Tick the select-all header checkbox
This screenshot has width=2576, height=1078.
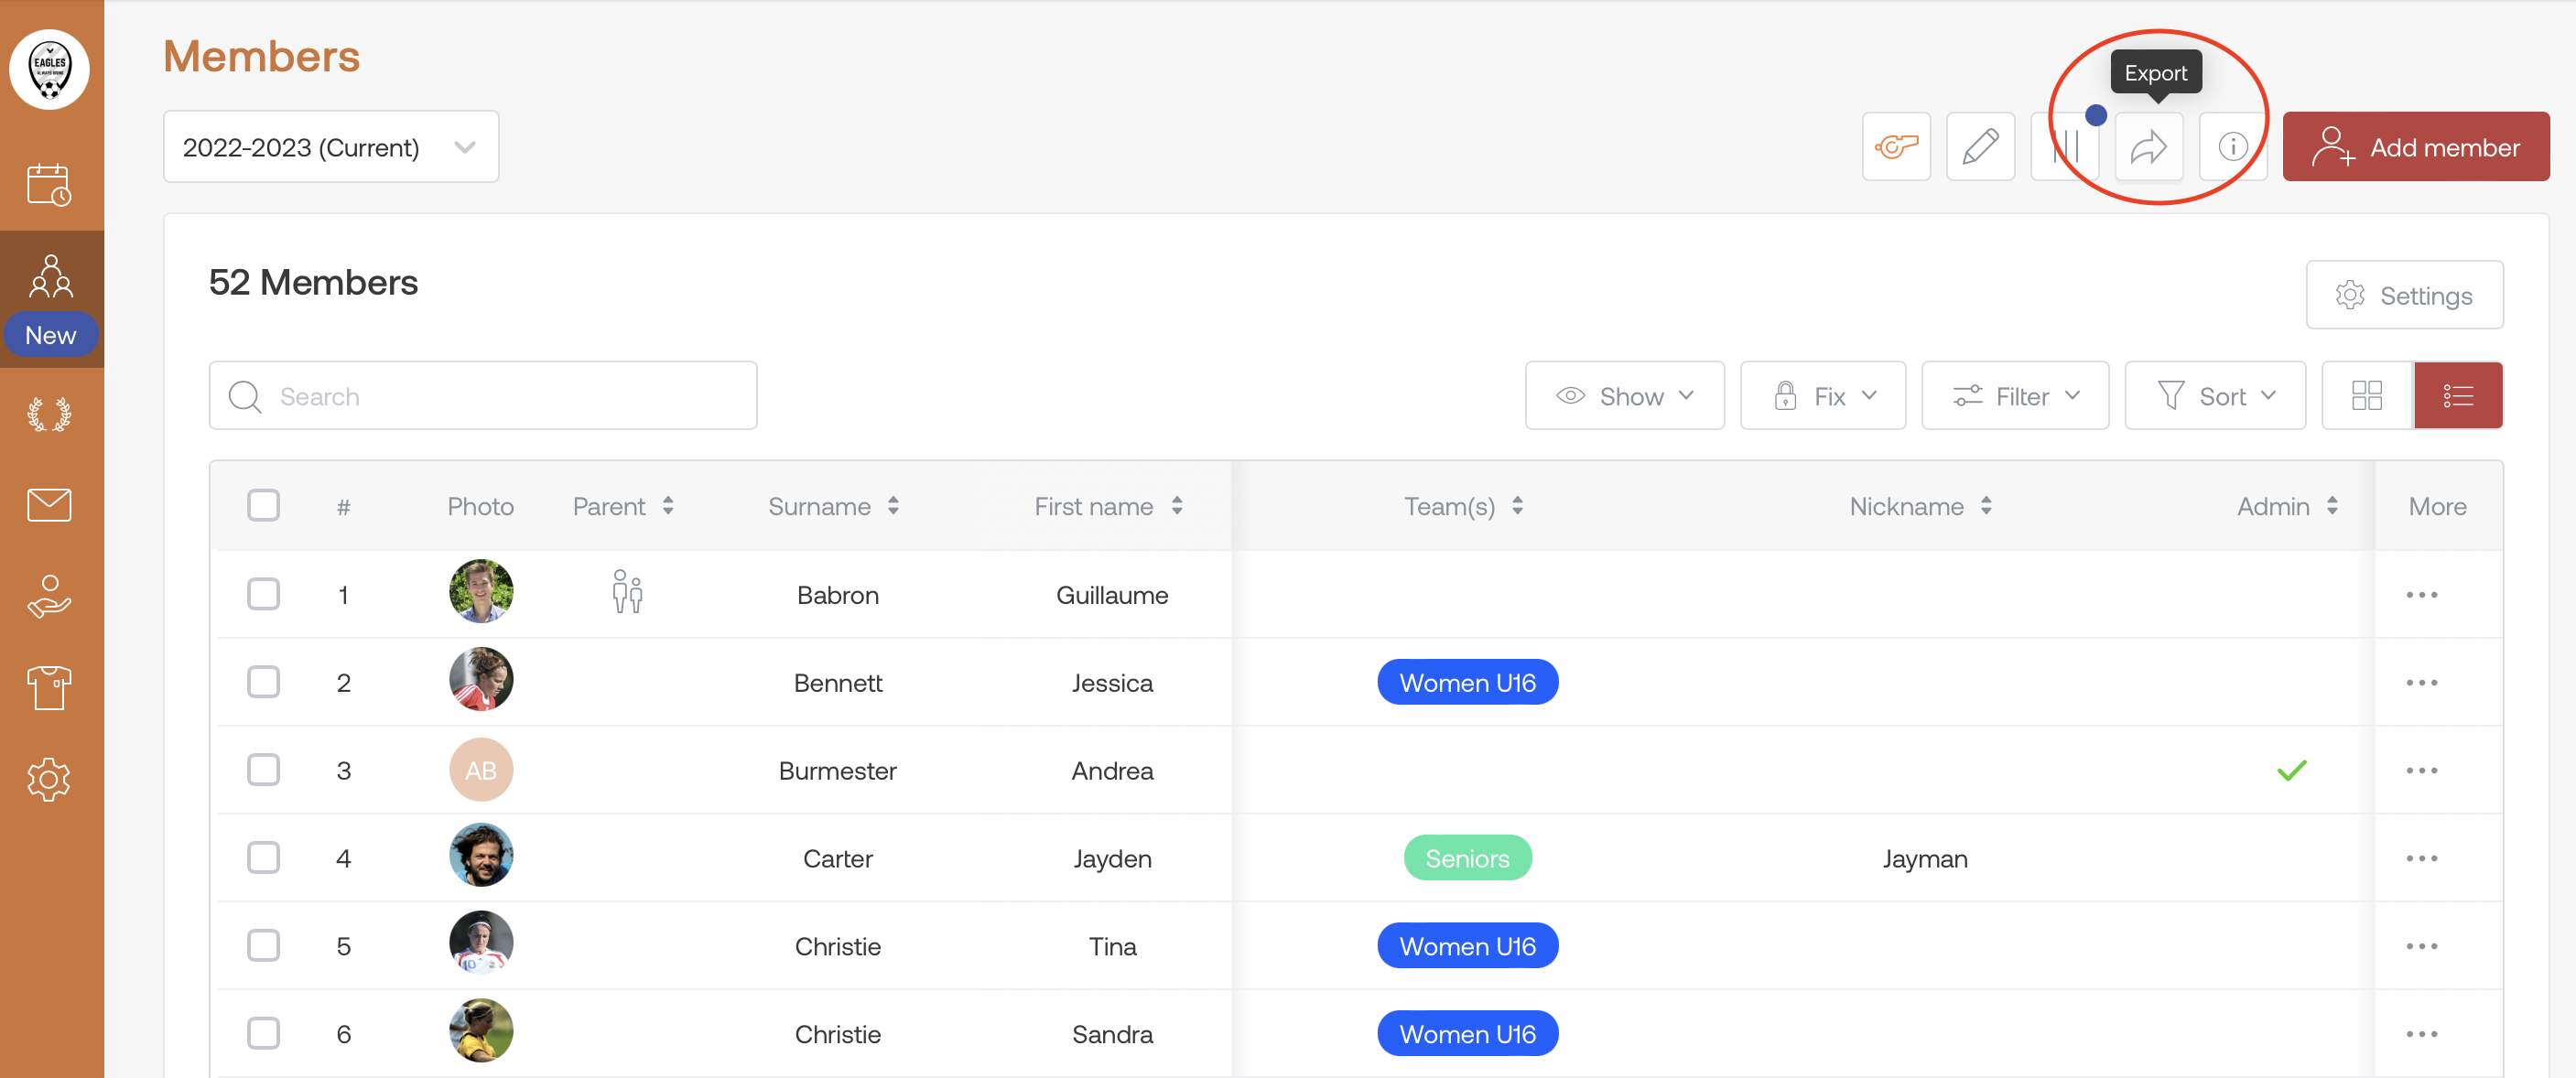263,506
